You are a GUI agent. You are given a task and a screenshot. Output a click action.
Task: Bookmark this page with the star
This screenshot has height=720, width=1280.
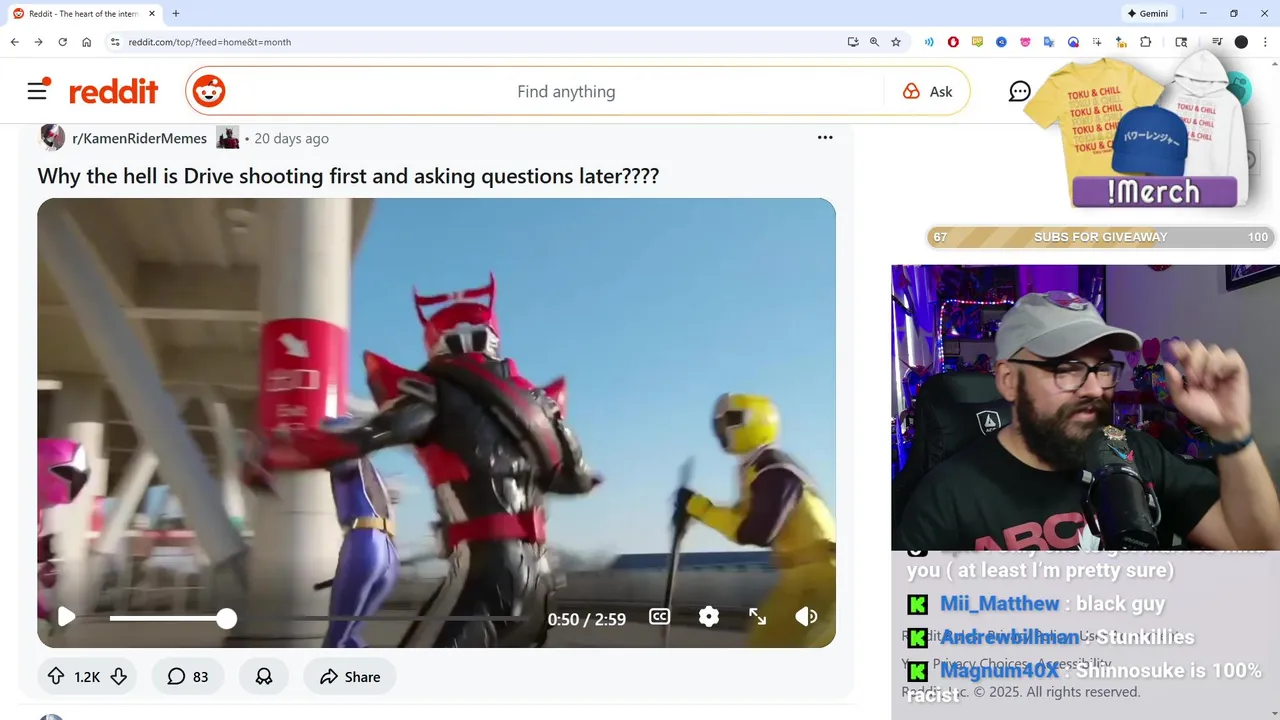click(896, 42)
